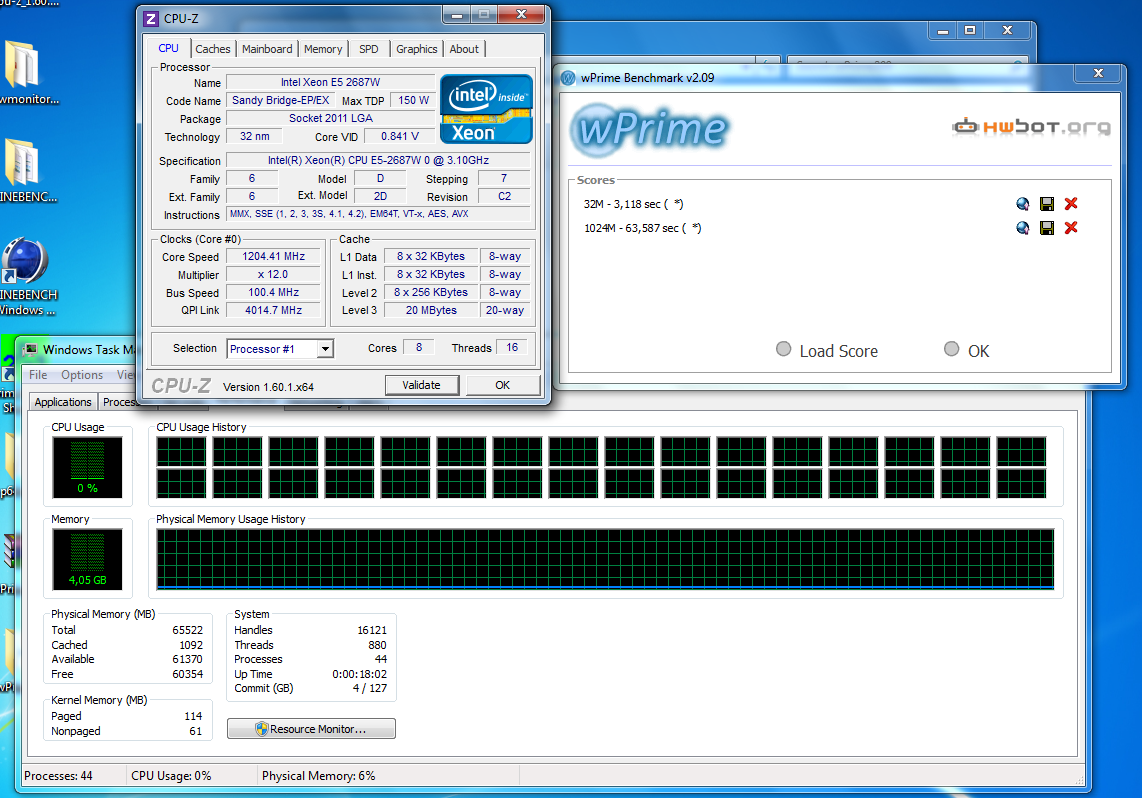Click the Threads count '16' in CPU-Z
The width and height of the screenshot is (1142, 798).
tap(512, 348)
